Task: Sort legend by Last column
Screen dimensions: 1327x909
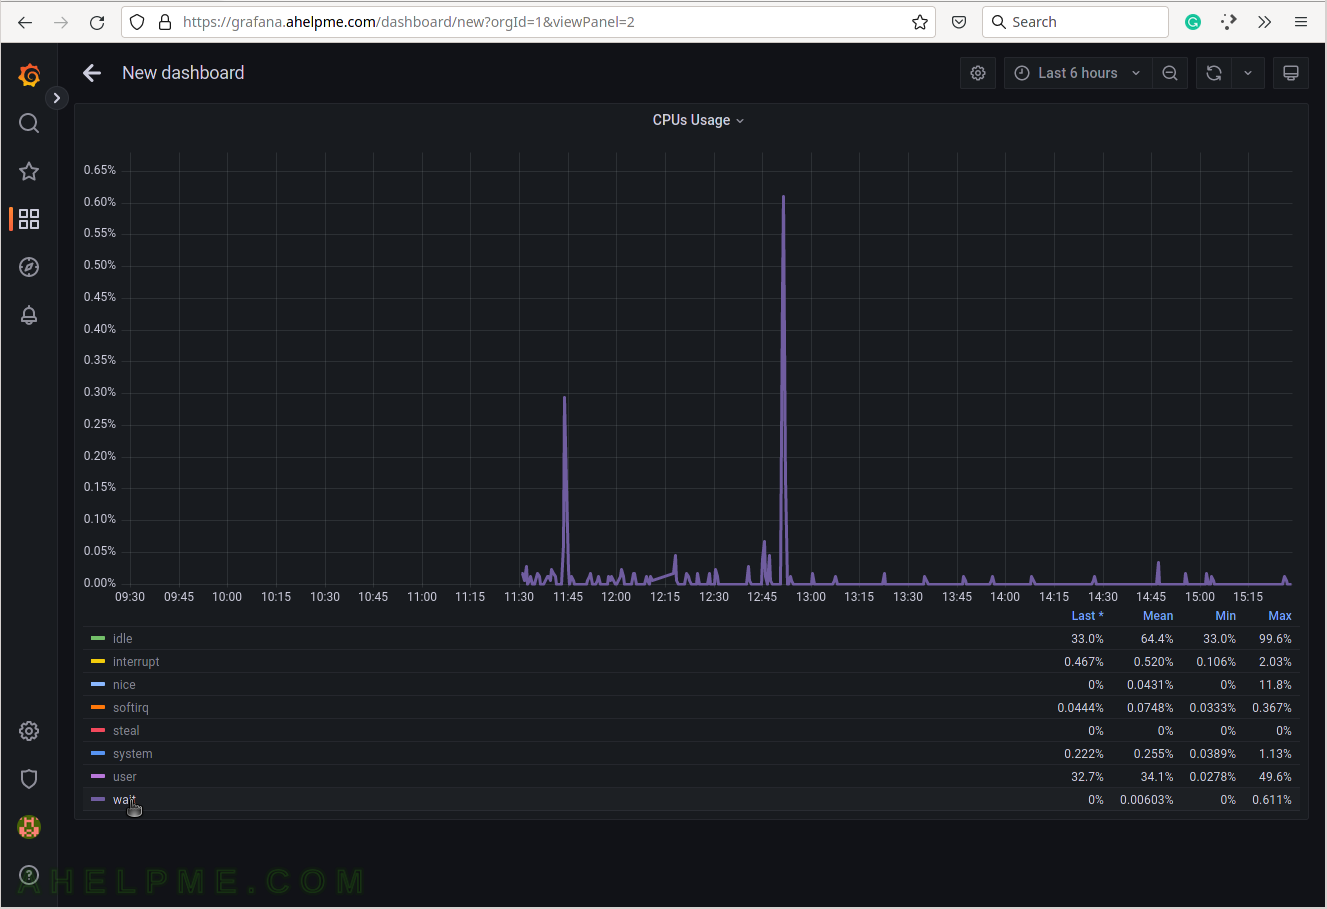Action: point(1087,616)
